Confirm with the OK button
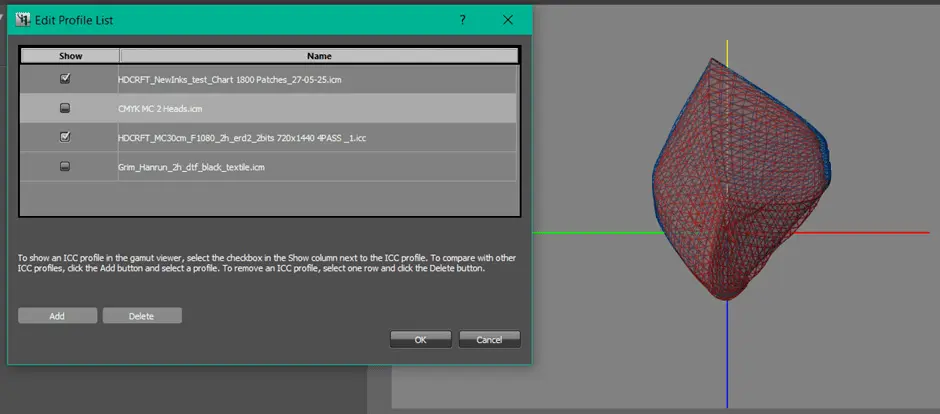The width and height of the screenshot is (940, 414). click(420, 340)
